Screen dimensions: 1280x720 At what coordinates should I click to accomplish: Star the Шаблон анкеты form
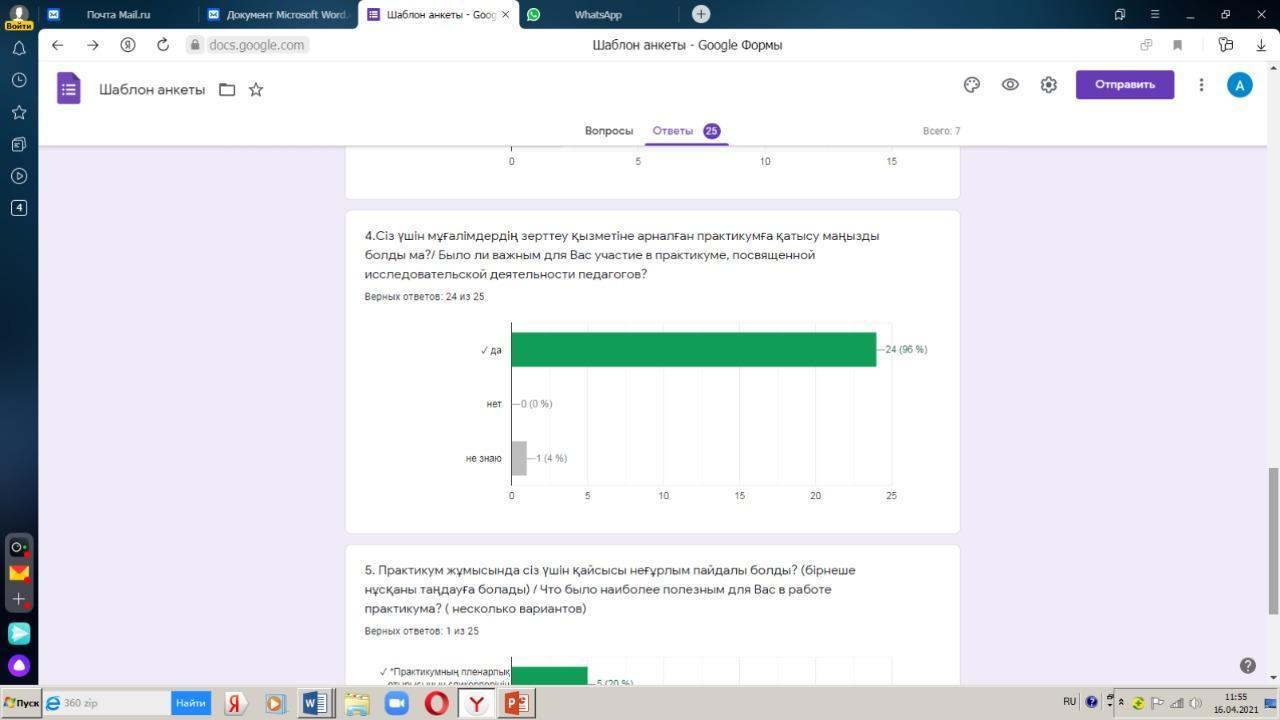tap(256, 90)
